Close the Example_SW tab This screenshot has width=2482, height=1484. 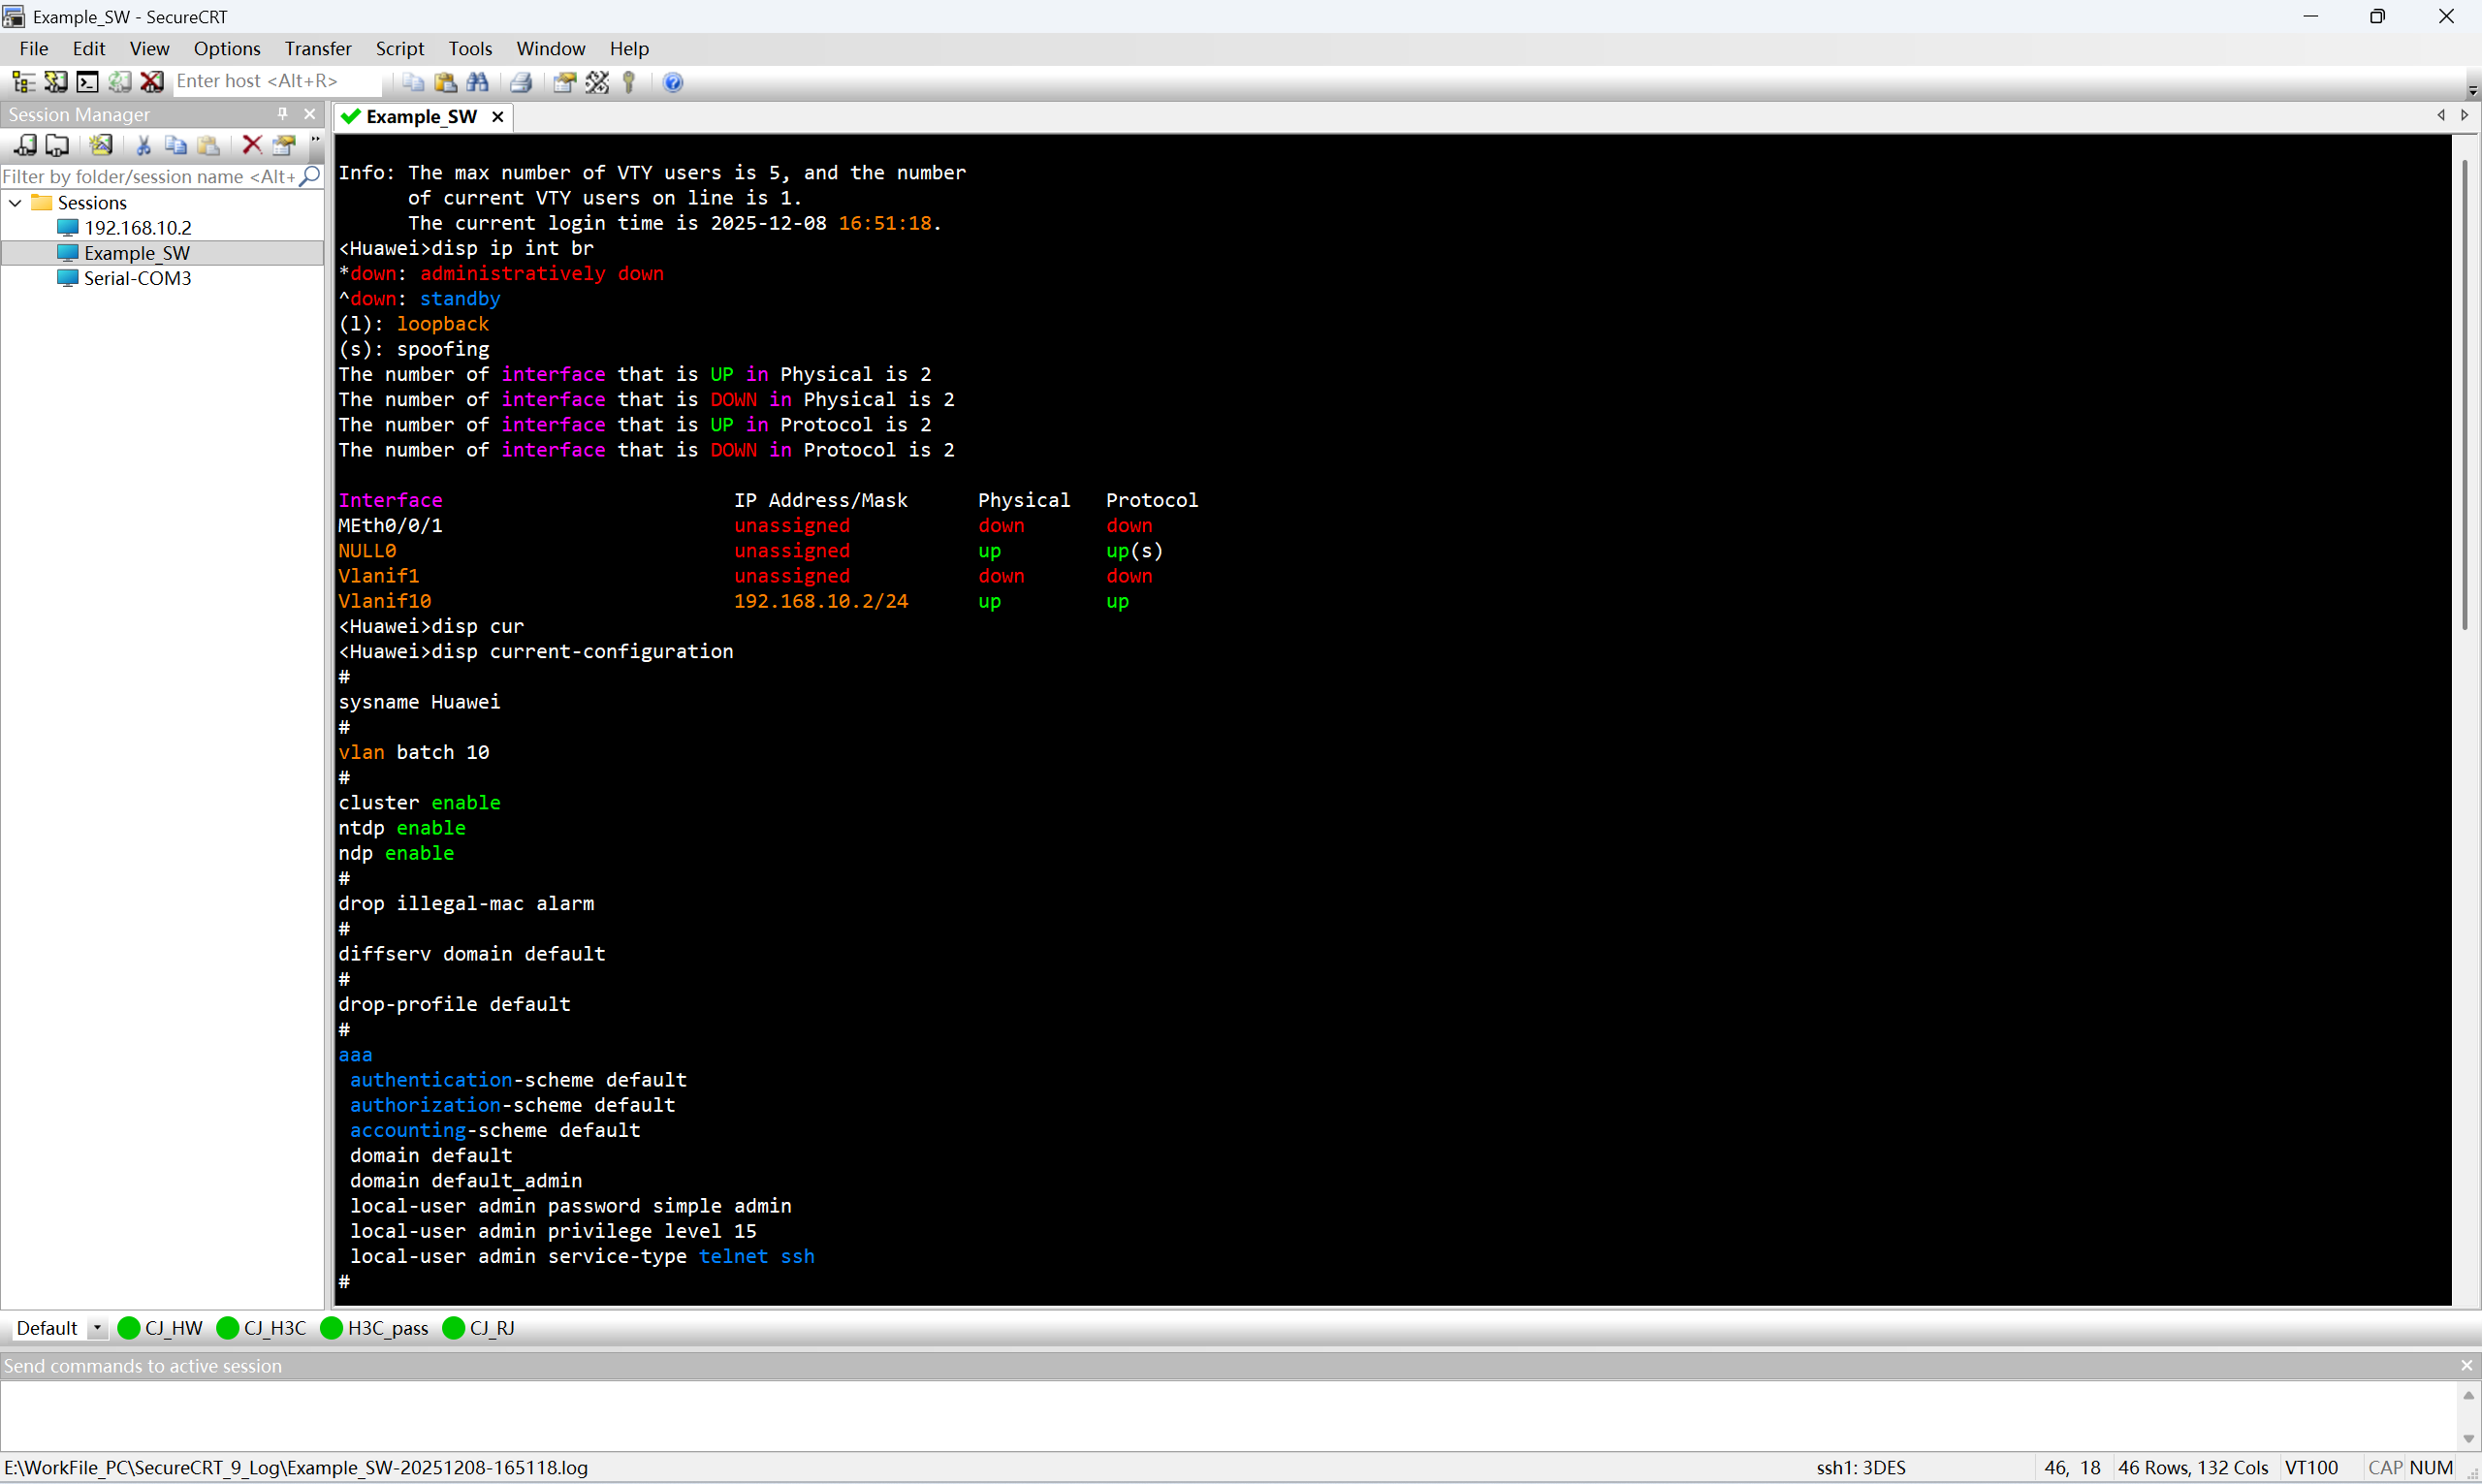pyautogui.click(x=498, y=117)
